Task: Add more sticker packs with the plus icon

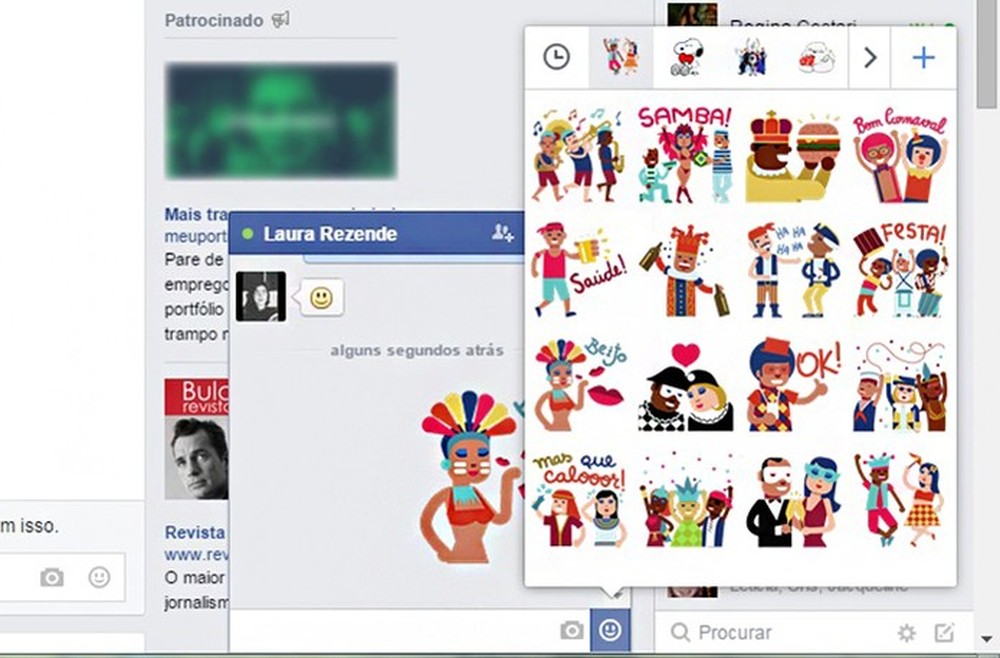Action: coord(923,57)
